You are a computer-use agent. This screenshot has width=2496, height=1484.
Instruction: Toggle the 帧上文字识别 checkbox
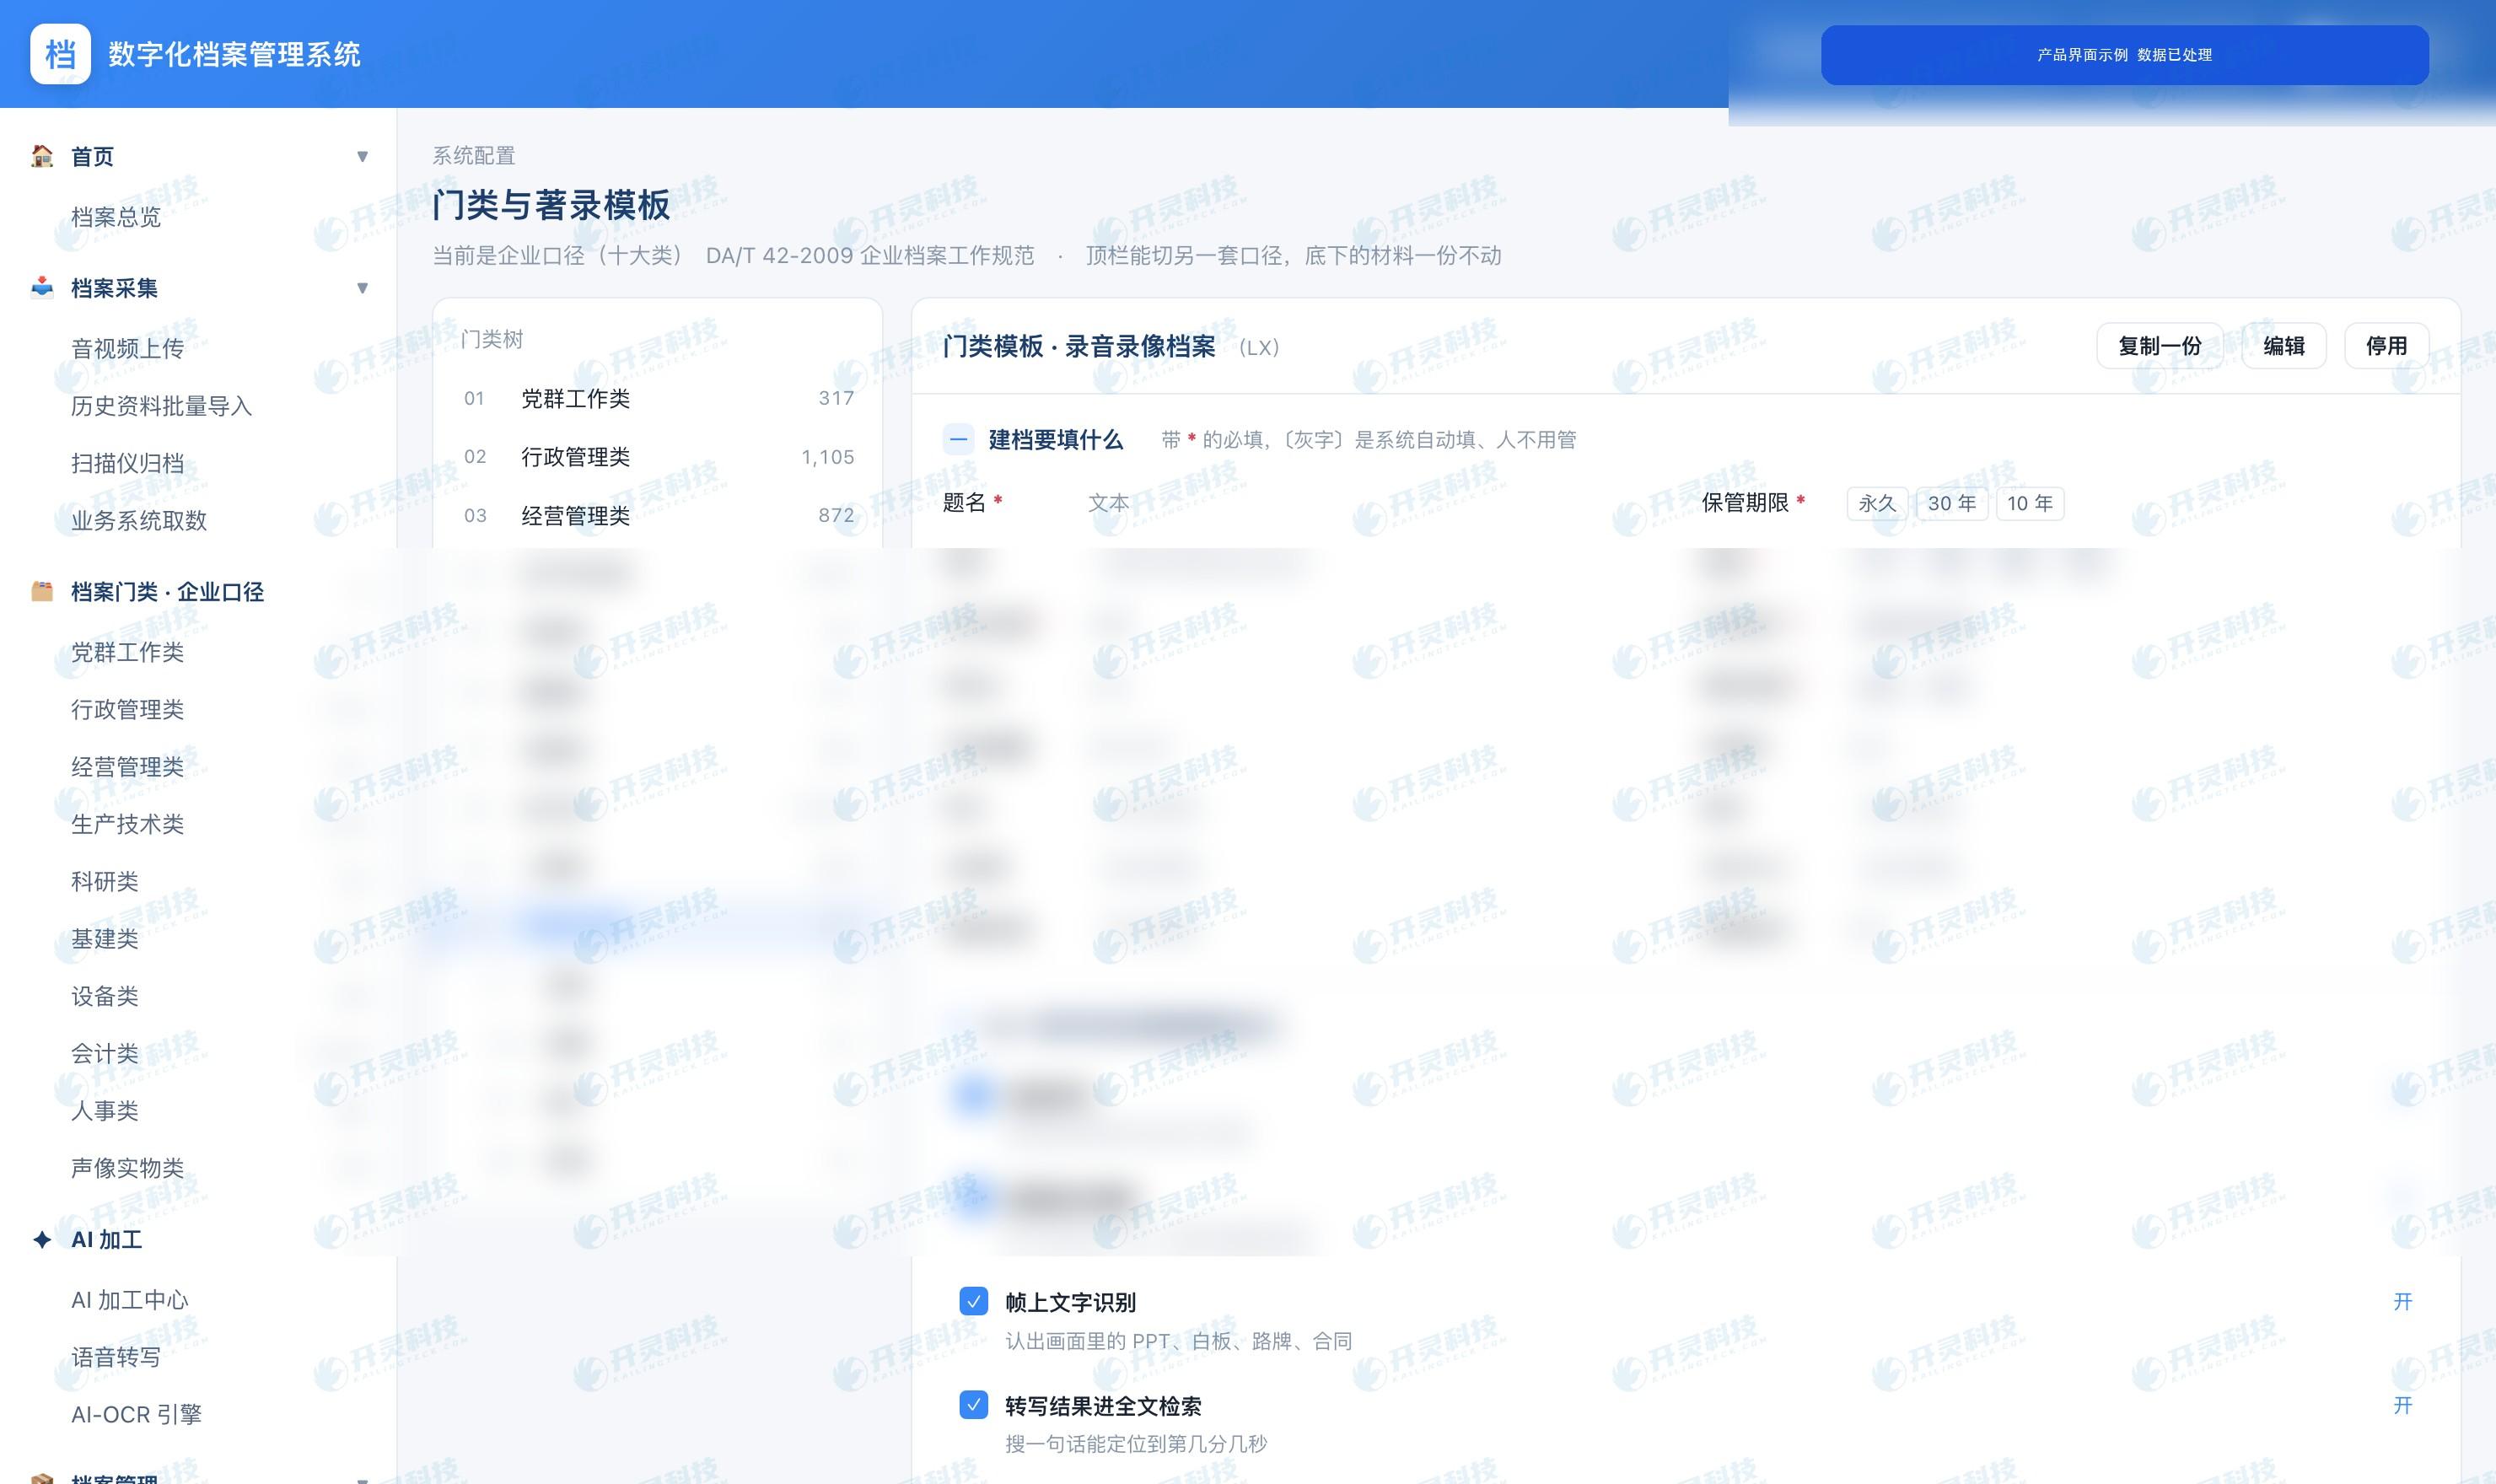pyautogui.click(x=973, y=1301)
